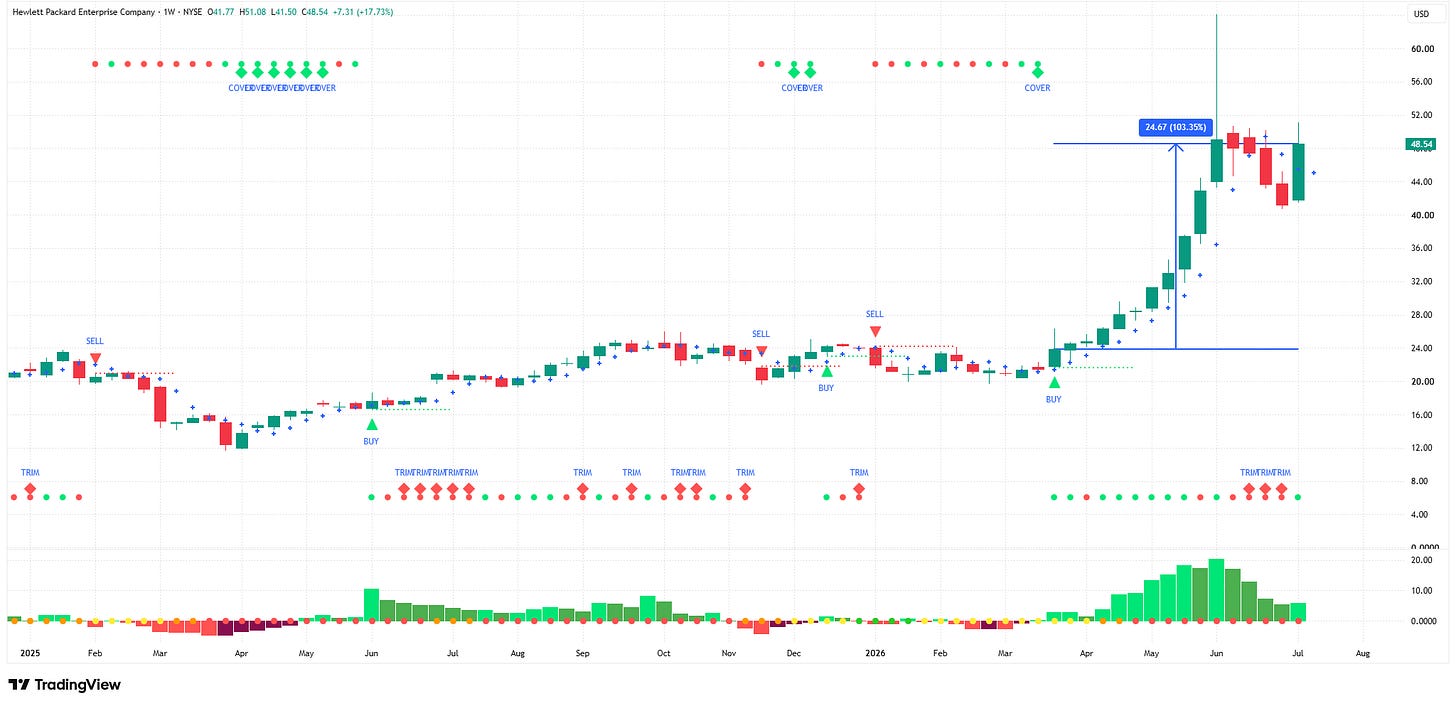Screen dimensions: 1456x706
Task: Click the 16.00 price axis label
Action: 1424,415
